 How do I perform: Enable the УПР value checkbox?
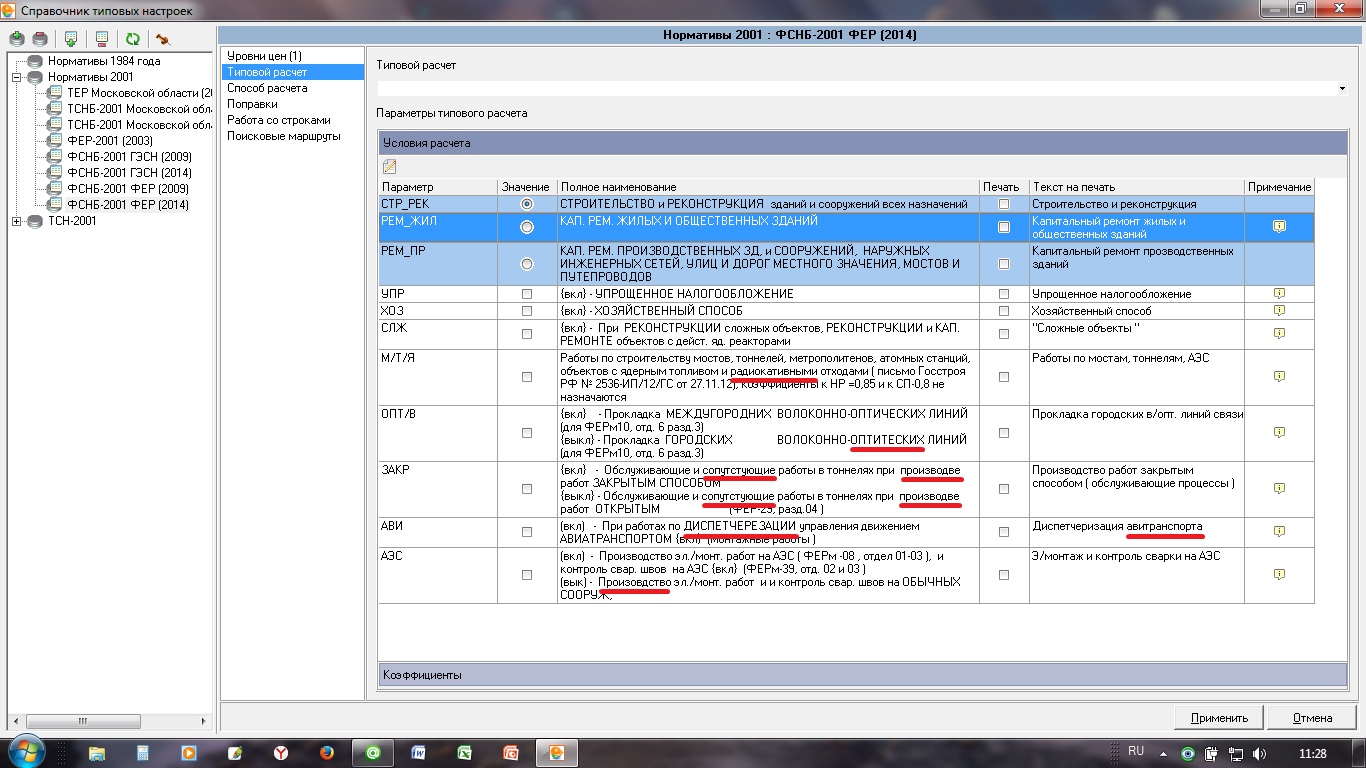point(527,295)
